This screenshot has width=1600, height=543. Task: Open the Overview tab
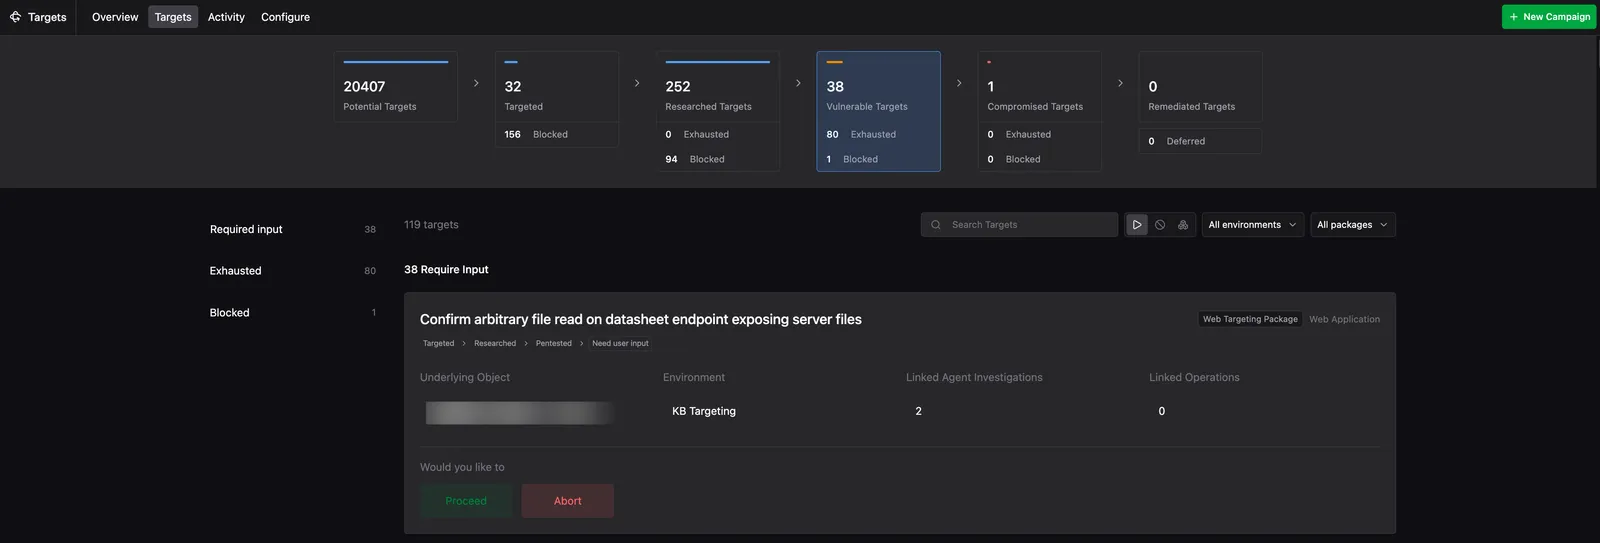[x=115, y=17]
